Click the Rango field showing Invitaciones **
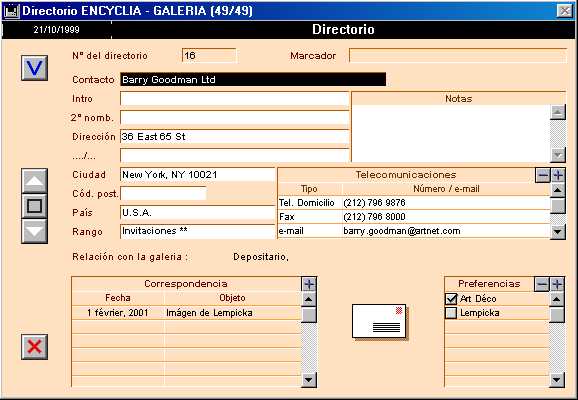 pyautogui.click(x=198, y=231)
